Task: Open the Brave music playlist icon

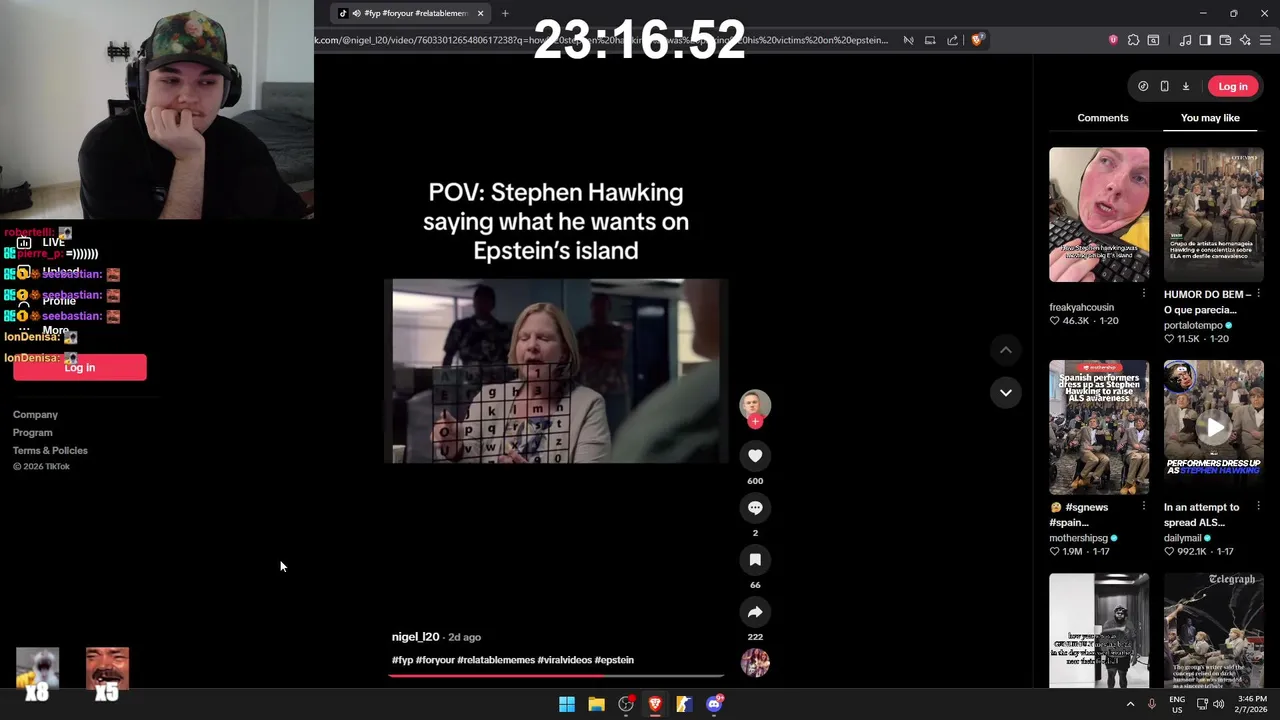Action: (x=1185, y=40)
